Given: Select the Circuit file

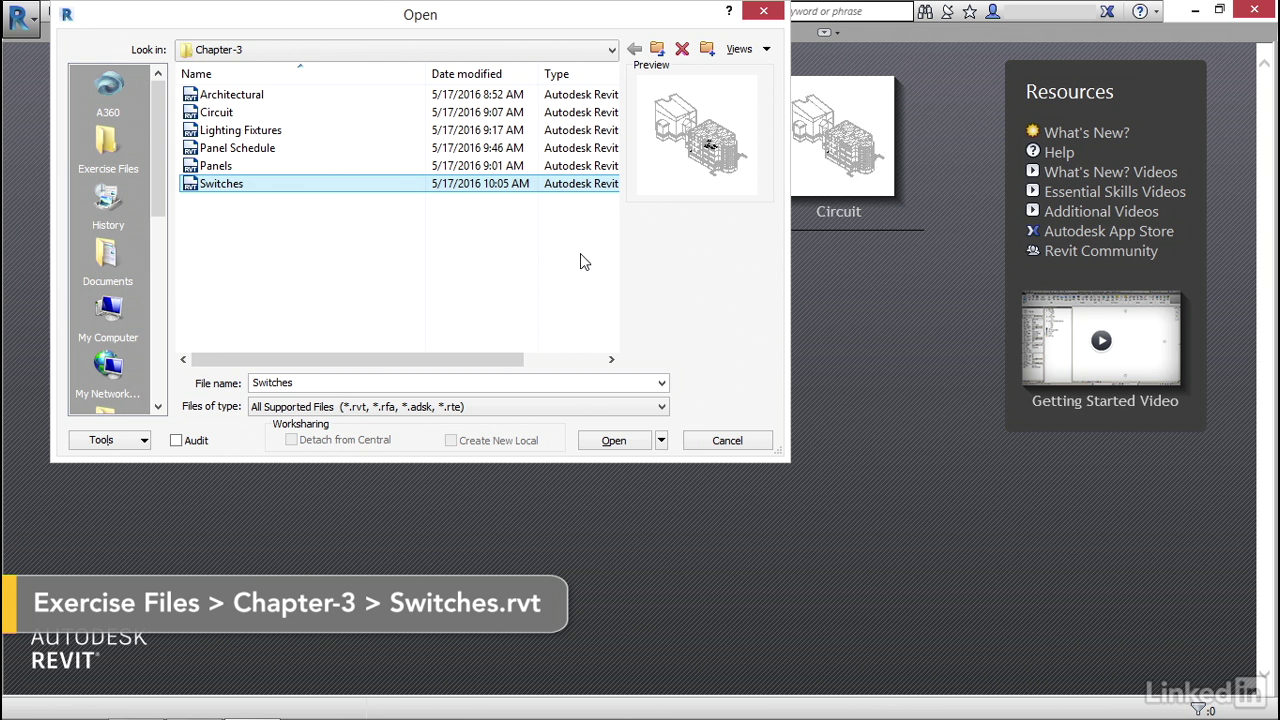Looking at the screenshot, I should 216,112.
